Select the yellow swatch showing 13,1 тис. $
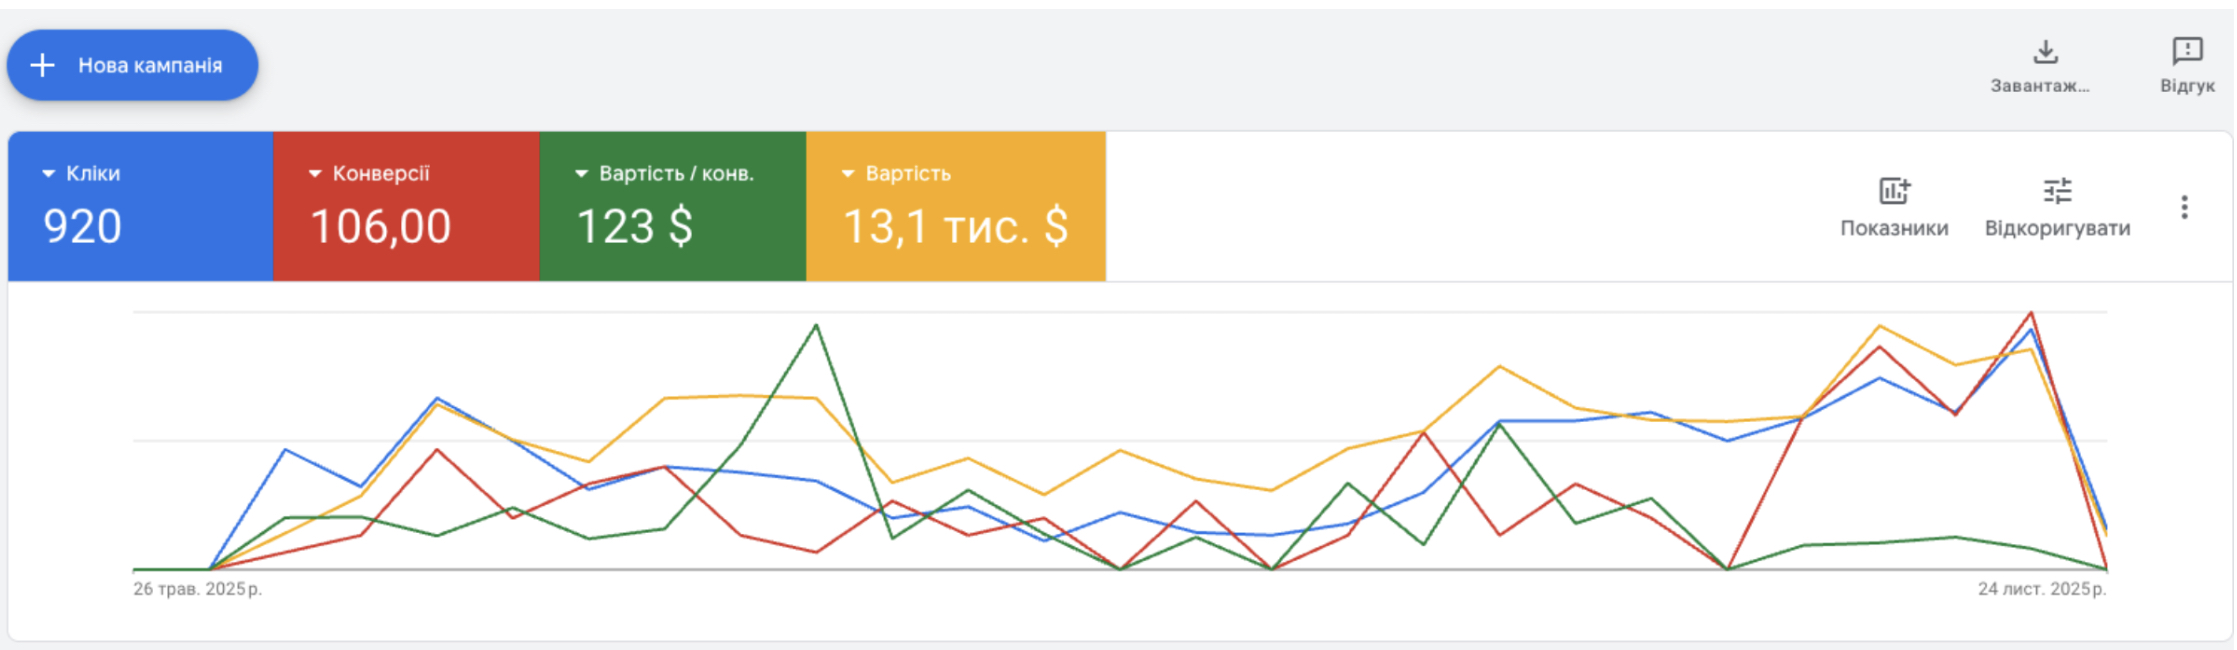 pyautogui.click(x=955, y=227)
